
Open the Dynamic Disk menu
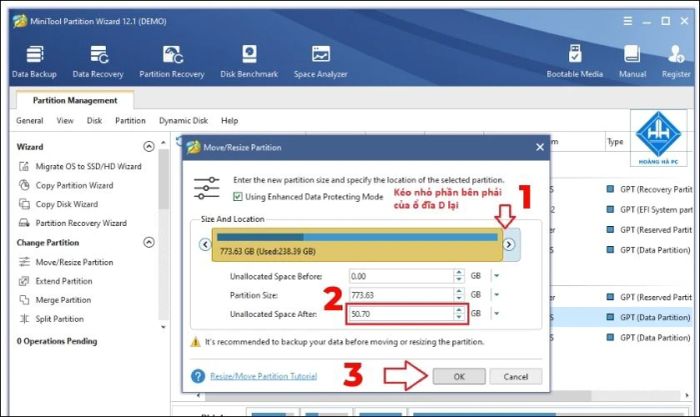tap(183, 121)
